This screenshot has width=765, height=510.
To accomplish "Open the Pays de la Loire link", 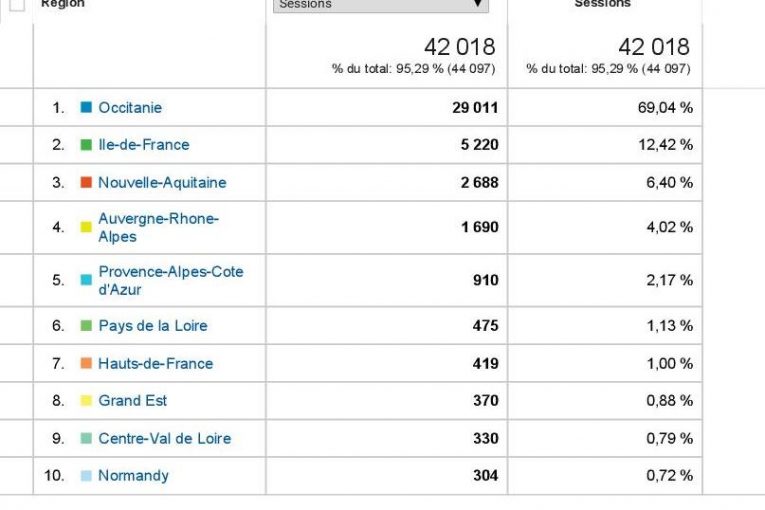I will (x=153, y=325).
